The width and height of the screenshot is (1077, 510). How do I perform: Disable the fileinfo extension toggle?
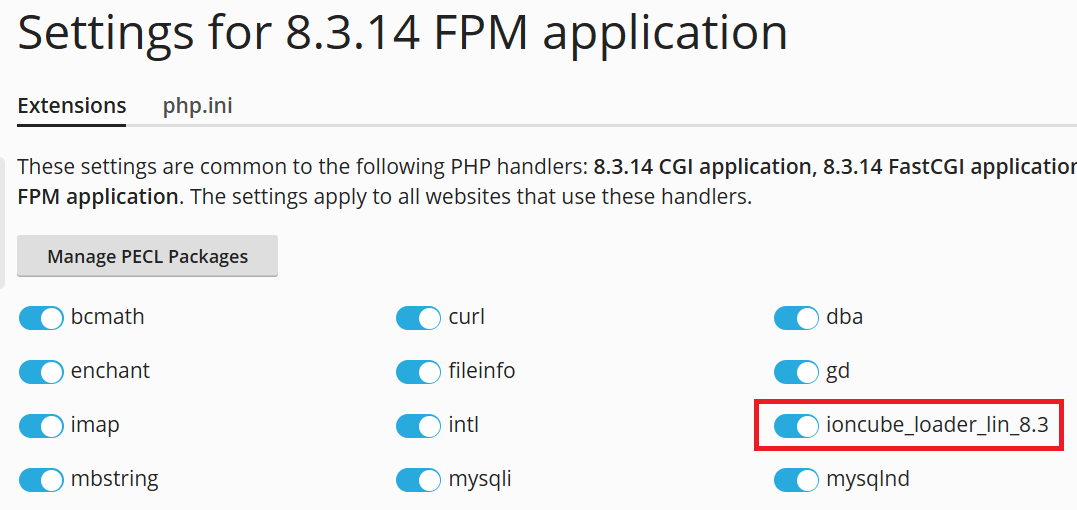pos(418,372)
